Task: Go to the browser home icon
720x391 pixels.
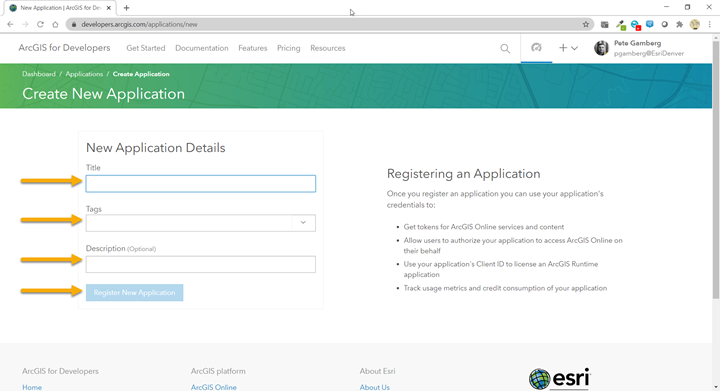Action: [x=55, y=24]
